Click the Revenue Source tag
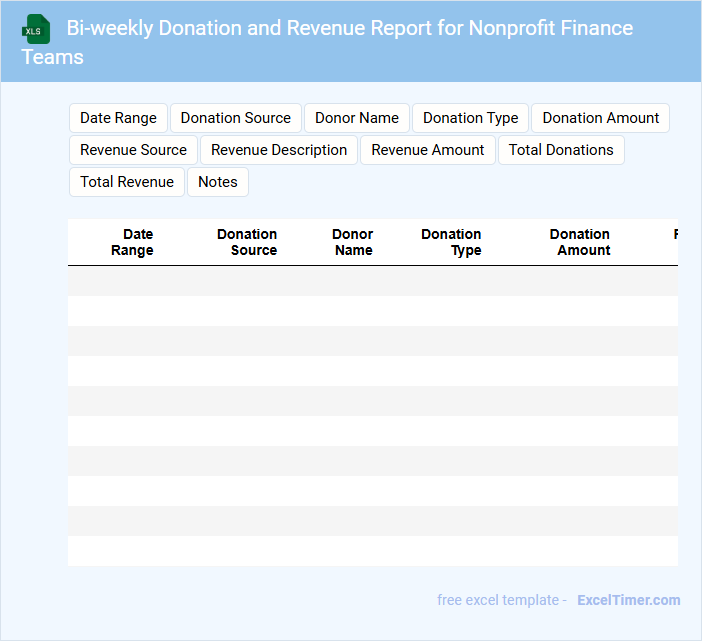Image resolution: width=702 pixels, height=641 pixels. coord(133,150)
